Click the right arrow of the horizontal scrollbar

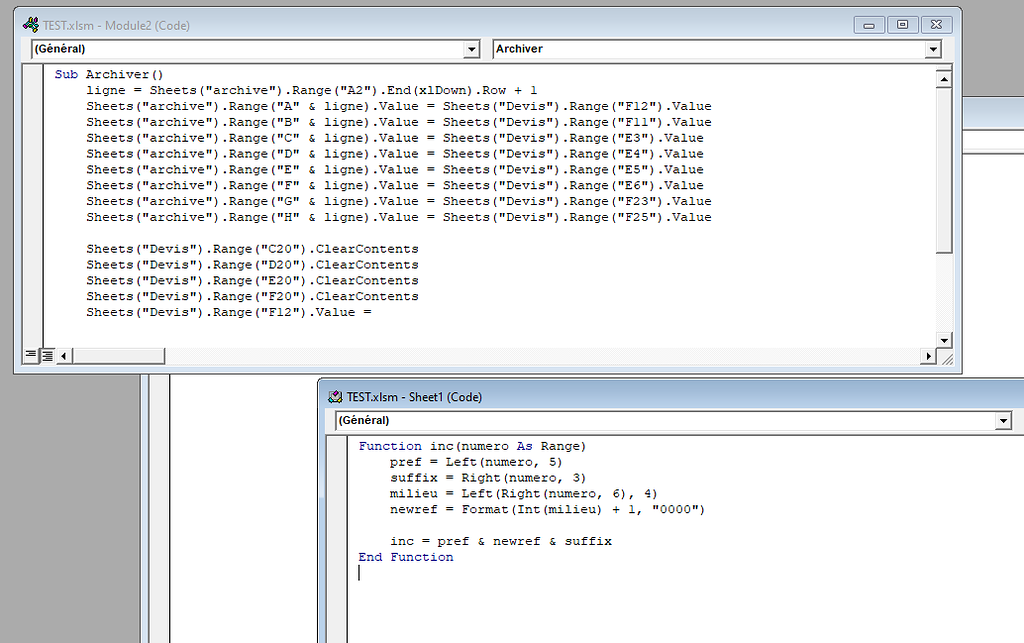tap(929, 355)
